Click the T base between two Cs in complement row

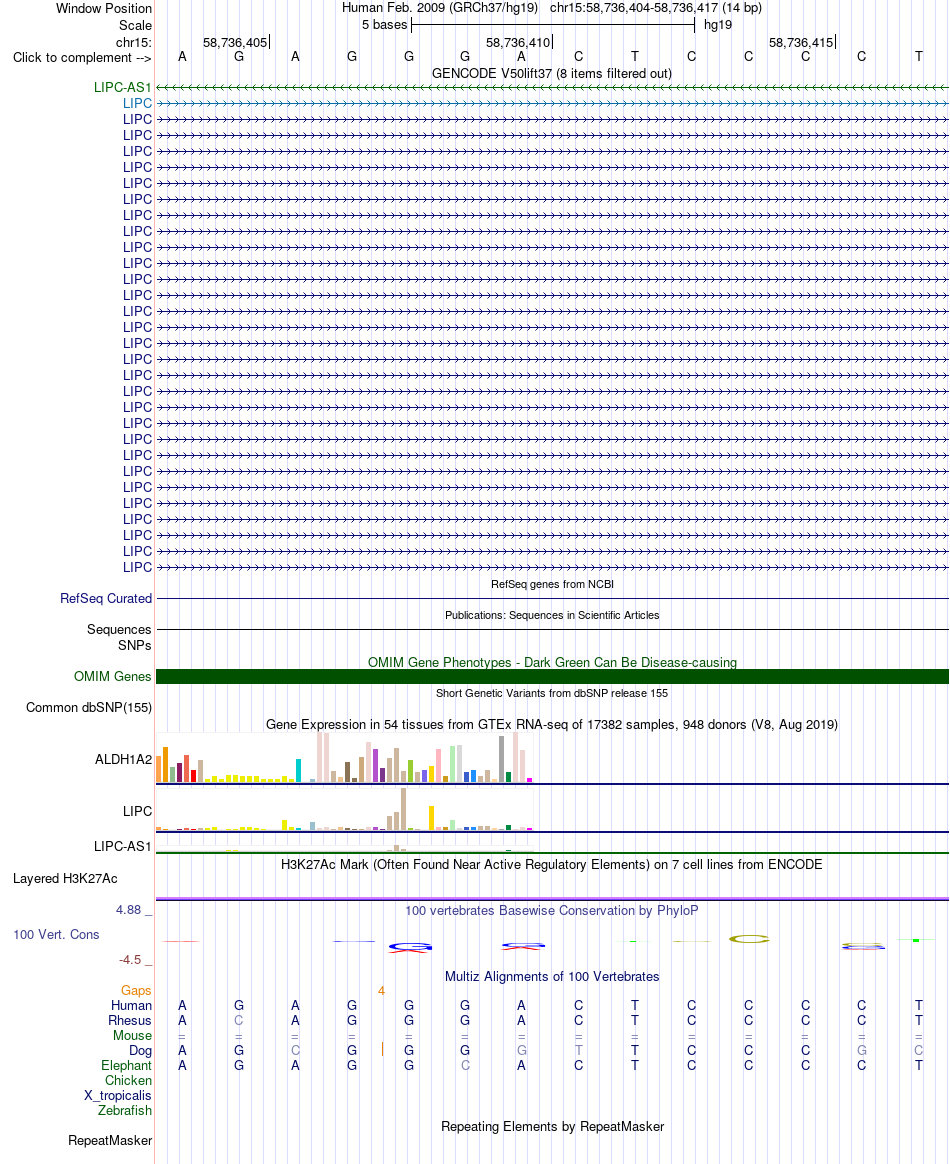(x=635, y=56)
